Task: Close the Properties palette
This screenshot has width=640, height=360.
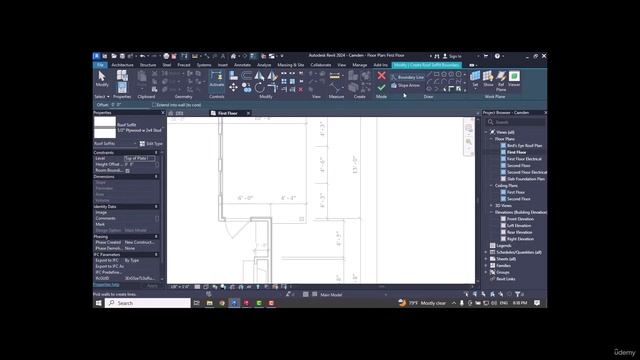Action: (163, 113)
